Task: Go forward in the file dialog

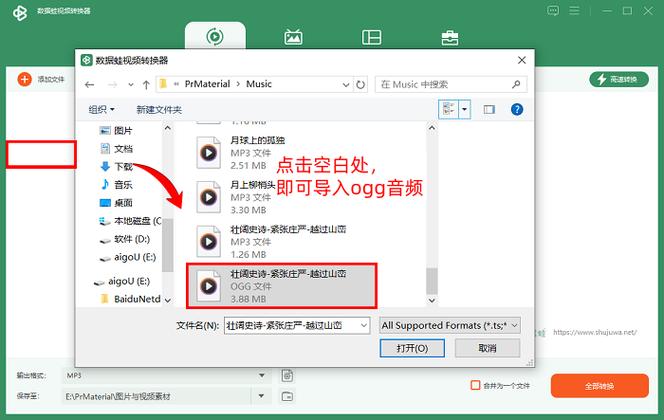Action: click(x=112, y=85)
